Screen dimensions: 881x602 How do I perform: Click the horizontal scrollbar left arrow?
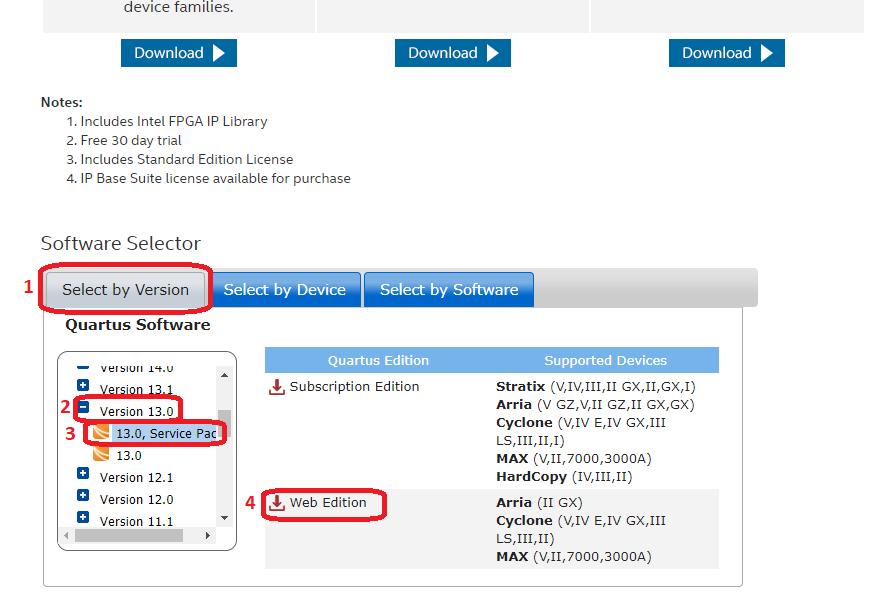coord(66,536)
